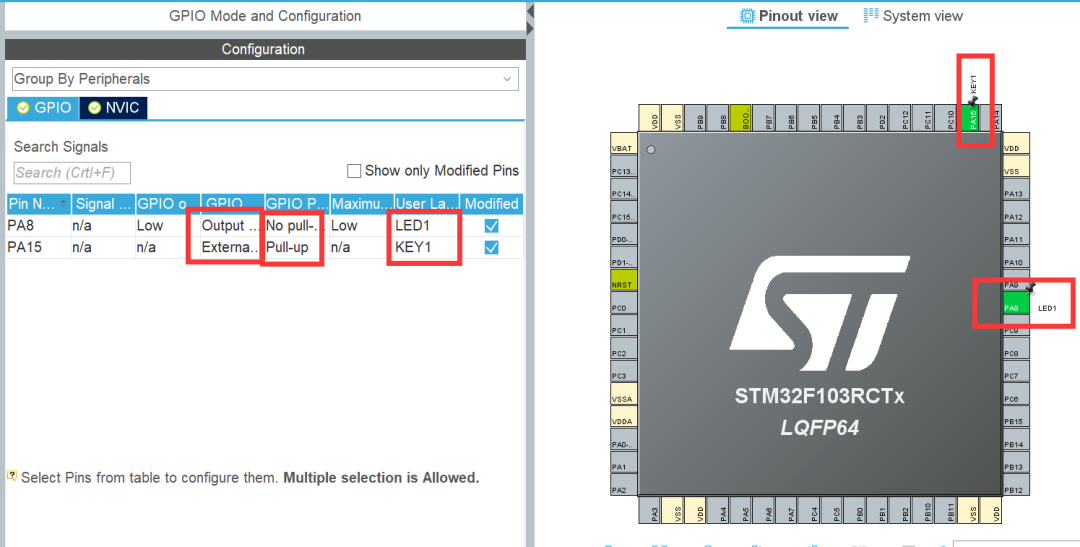This screenshot has height=547, width=1080.
Task: Click the LED1 user label cell in the table
Action: click(426, 226)
